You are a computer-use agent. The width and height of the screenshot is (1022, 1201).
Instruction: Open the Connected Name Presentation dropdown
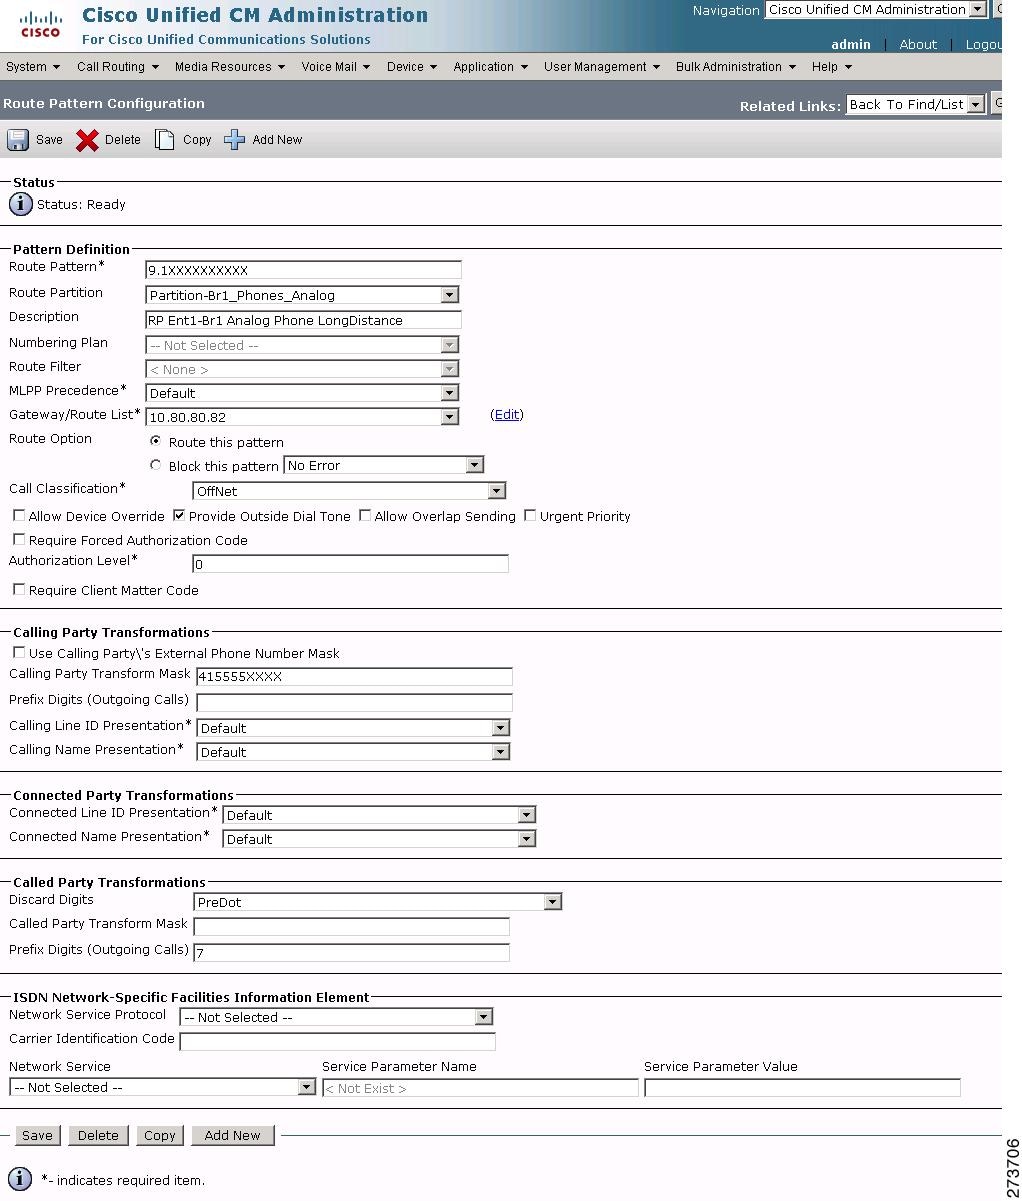tap(379, 839)
